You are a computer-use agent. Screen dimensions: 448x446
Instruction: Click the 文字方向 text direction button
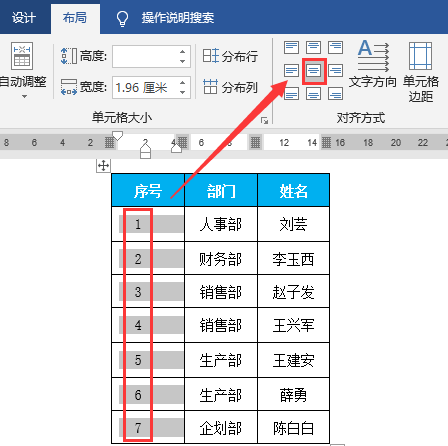[x=373, y=64]
